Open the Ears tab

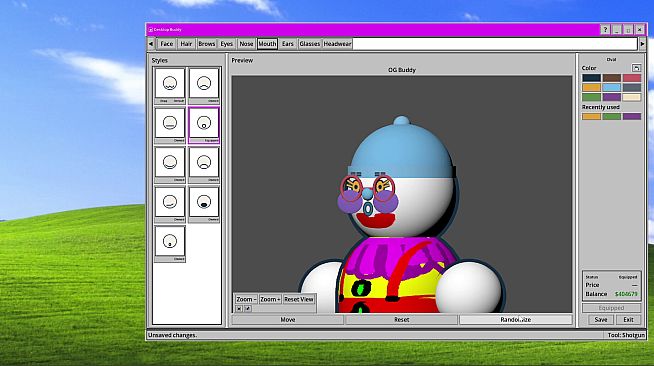(x=287, y=44)
